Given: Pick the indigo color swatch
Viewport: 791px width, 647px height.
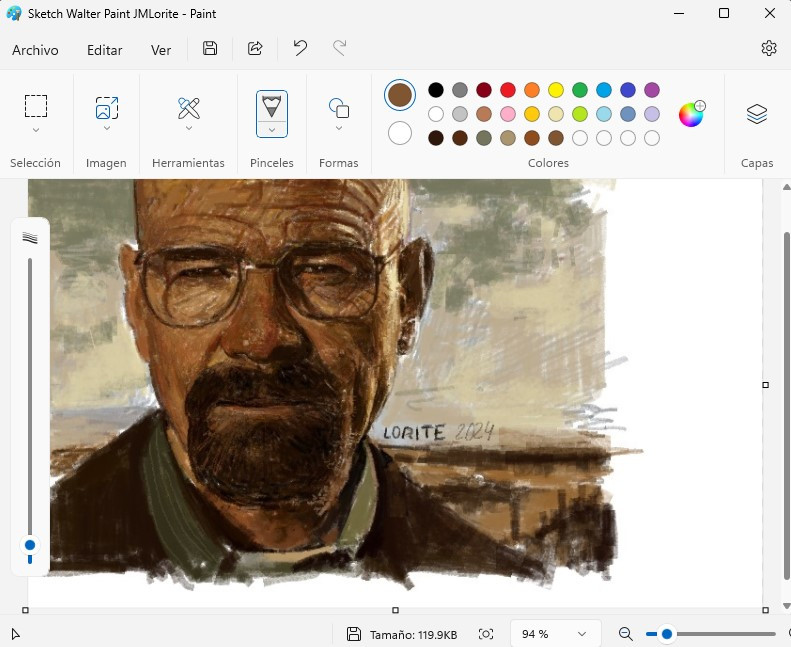Looking at the screenshot, I should click(628, 90).
